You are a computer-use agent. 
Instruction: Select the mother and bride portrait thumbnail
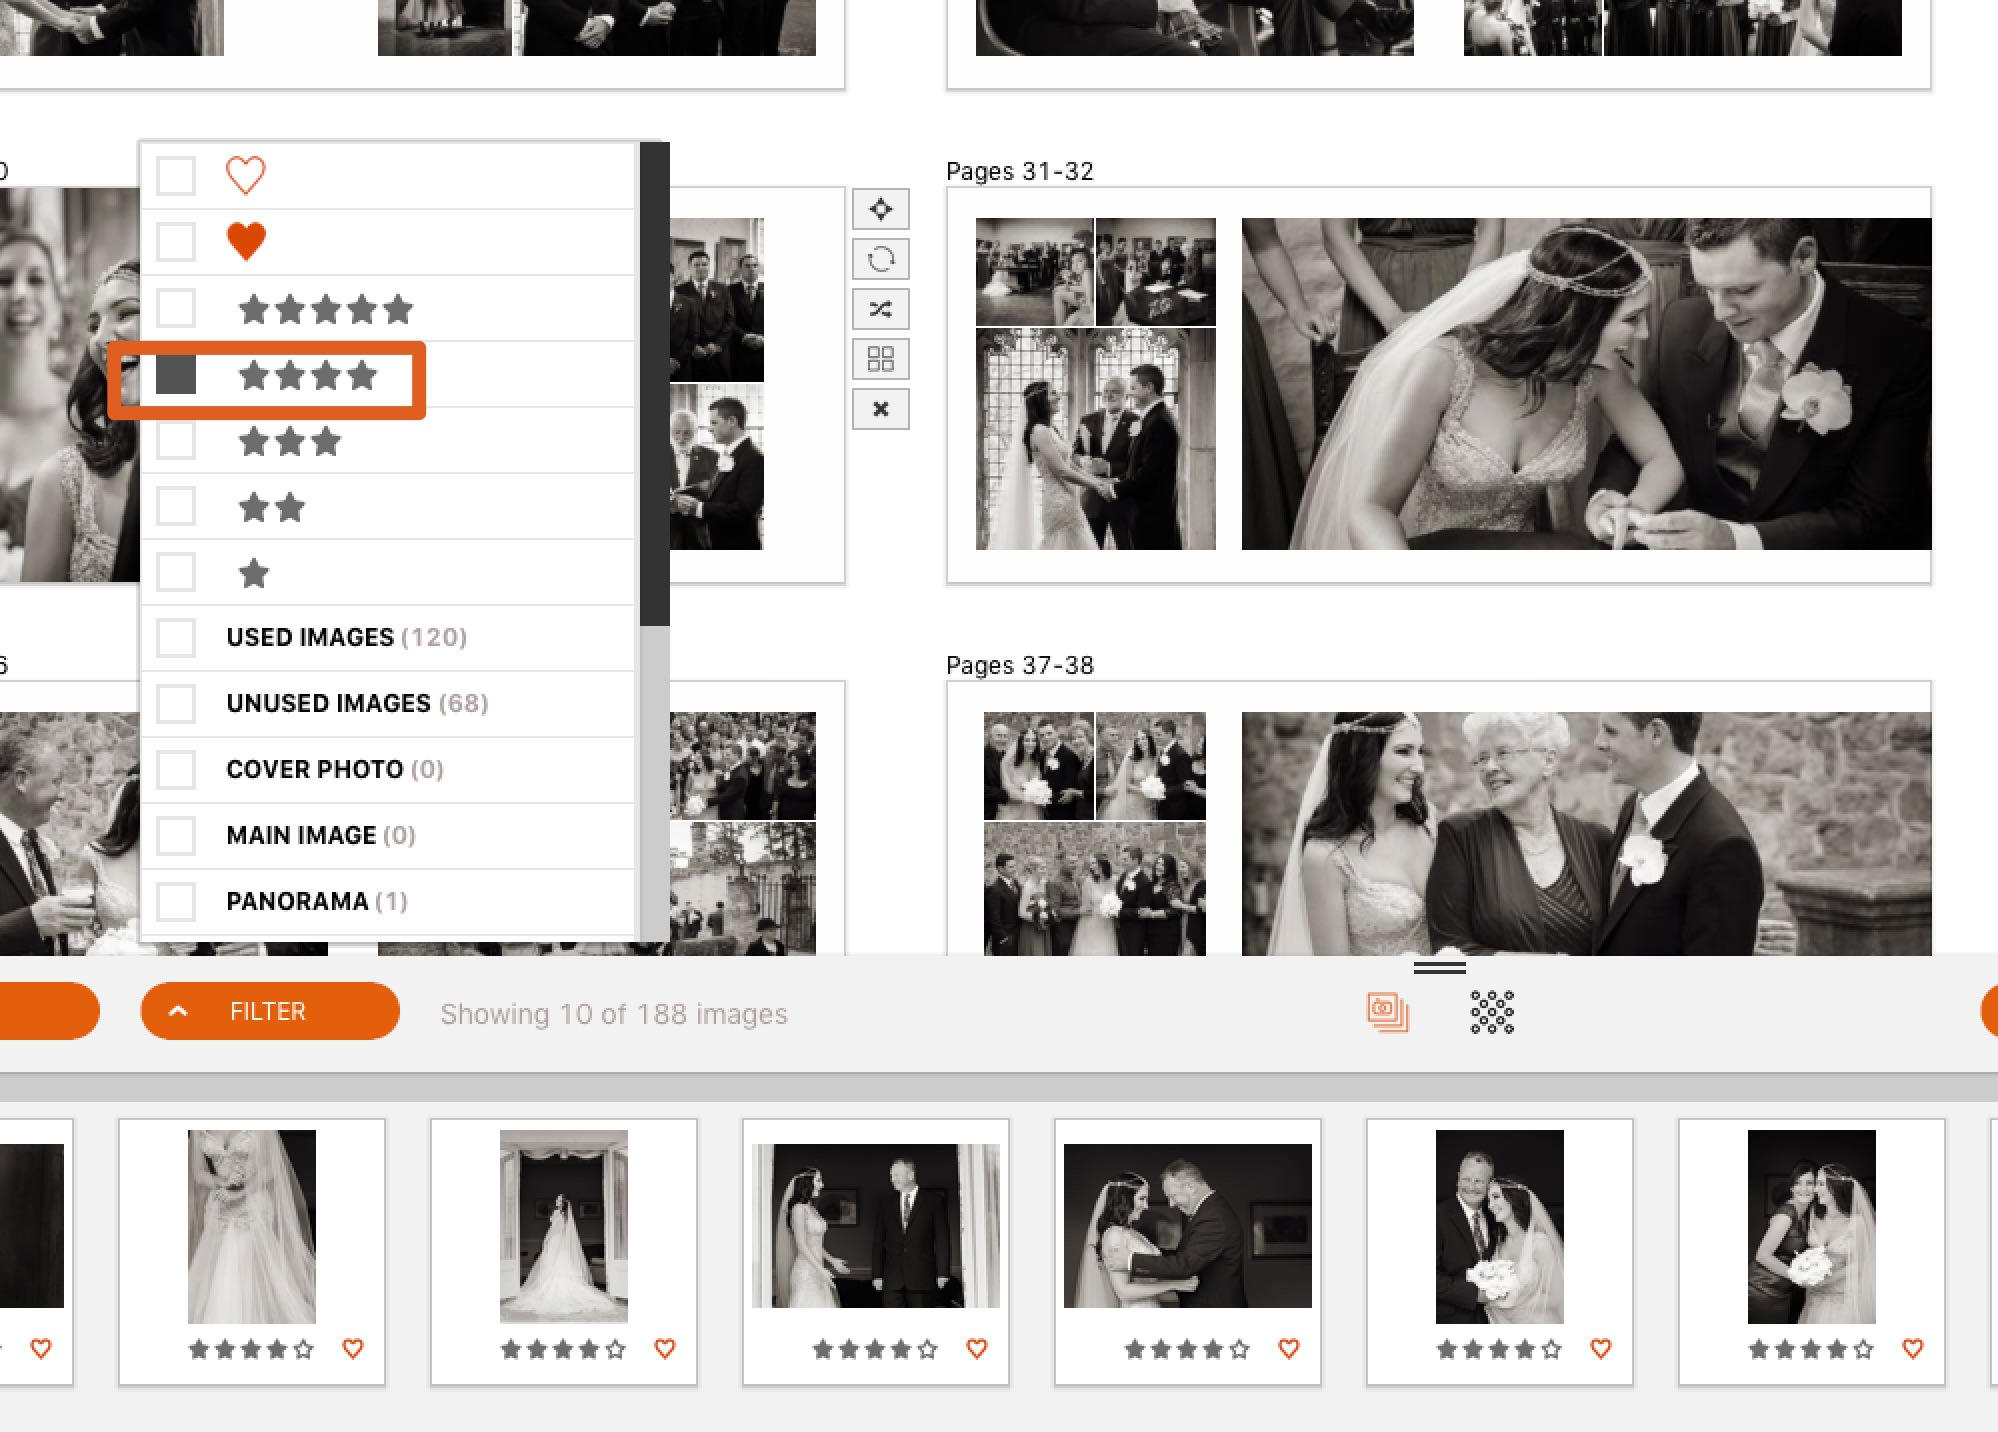(1811, 1226)
